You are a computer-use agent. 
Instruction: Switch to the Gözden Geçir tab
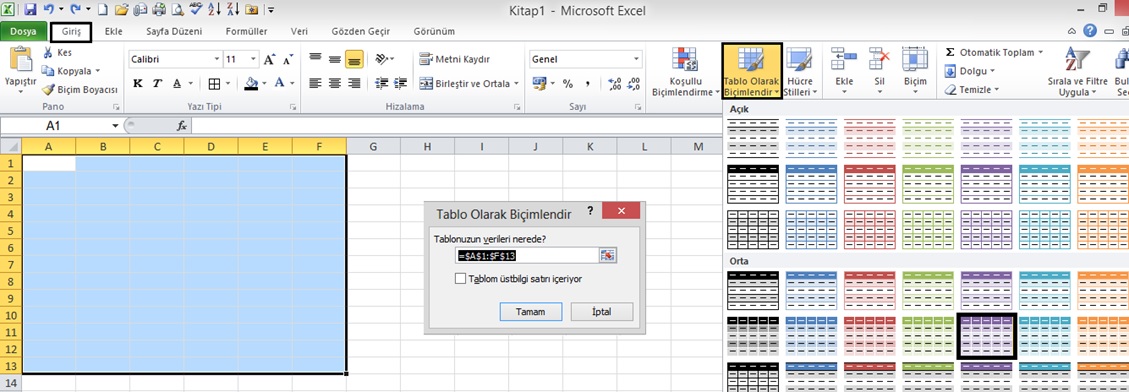point(361,32)
